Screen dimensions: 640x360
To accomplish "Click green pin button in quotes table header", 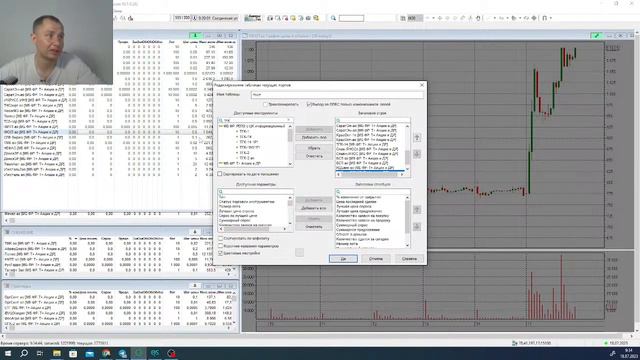I will tap(195, 36).
